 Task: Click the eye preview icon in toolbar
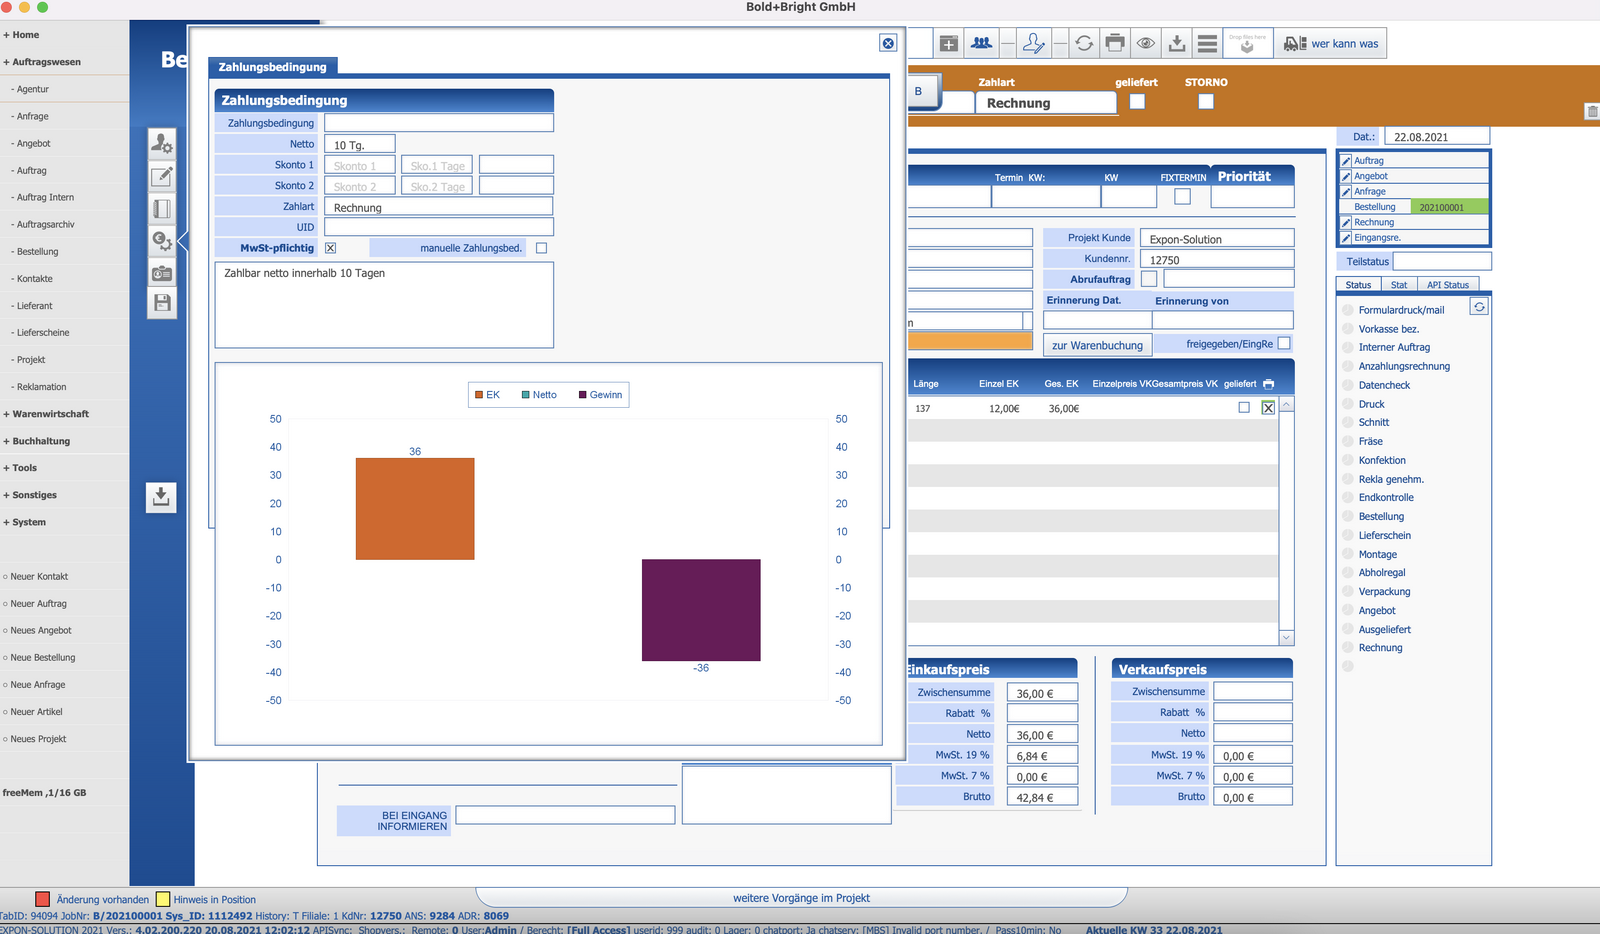(1146, 43)
